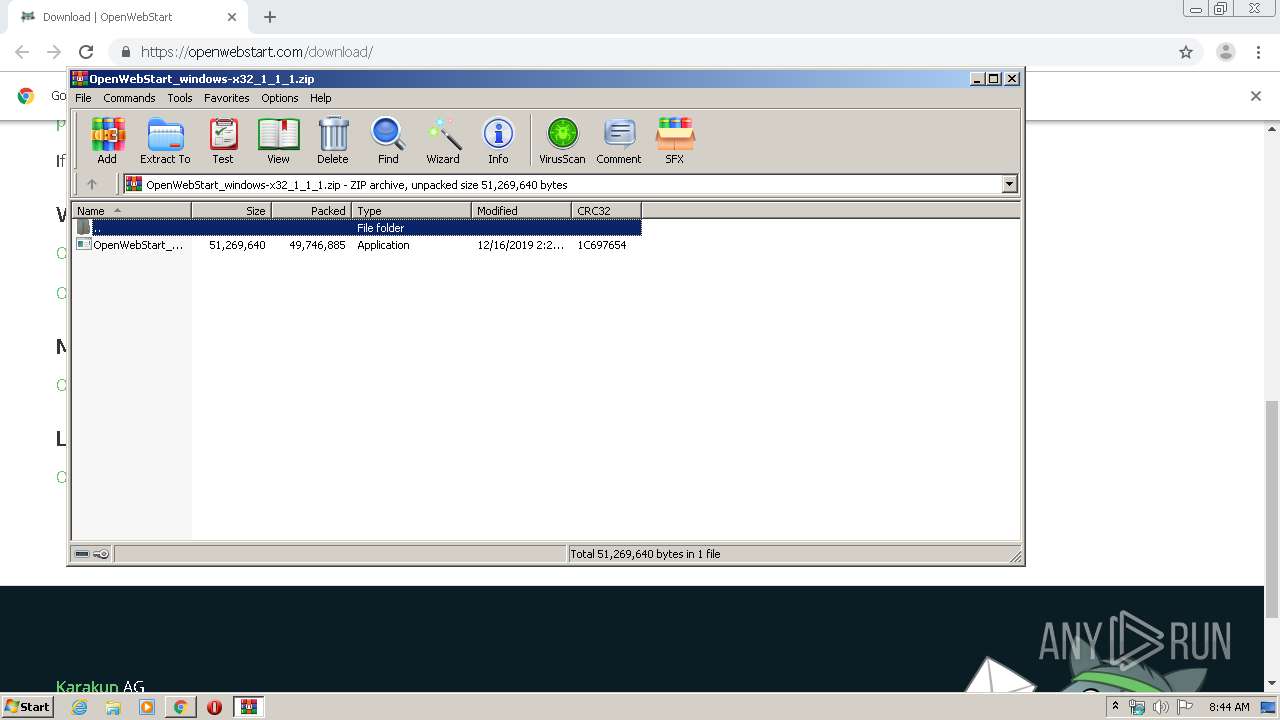Open Windows Explorer folder in taskbar

113,707
